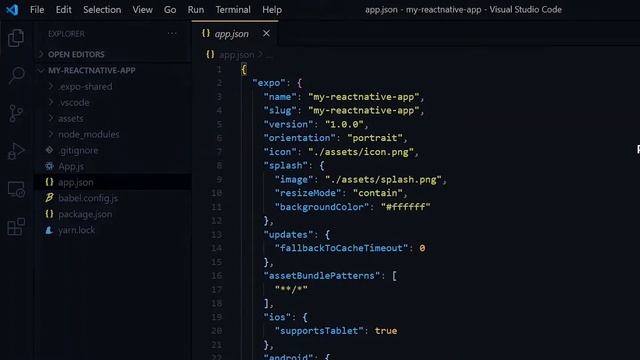
Task: Open the Search view in activity bar
Action: point(16,76)
